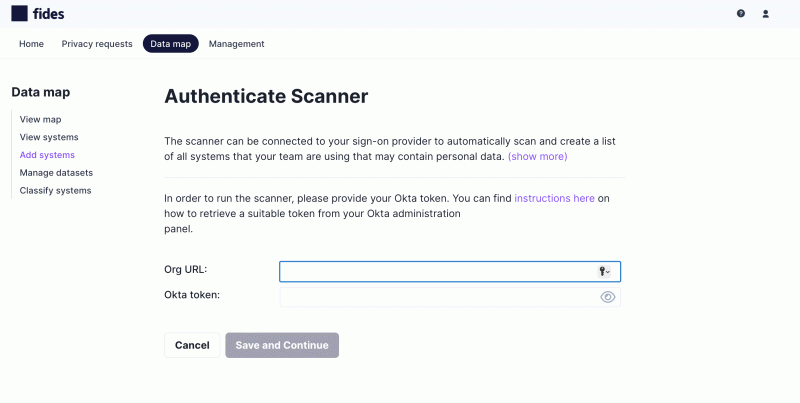The width and height of the screenshot is (800, 403).
Task: Go to the Home tab
Action: click(x=31, y=44)
